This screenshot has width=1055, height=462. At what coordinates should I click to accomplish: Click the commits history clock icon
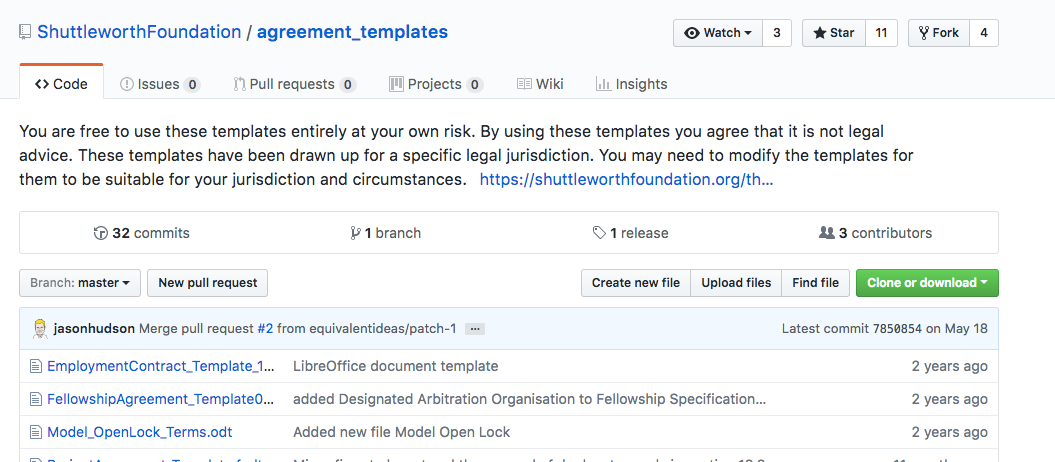pyautogui.click(x=100, y=233)
